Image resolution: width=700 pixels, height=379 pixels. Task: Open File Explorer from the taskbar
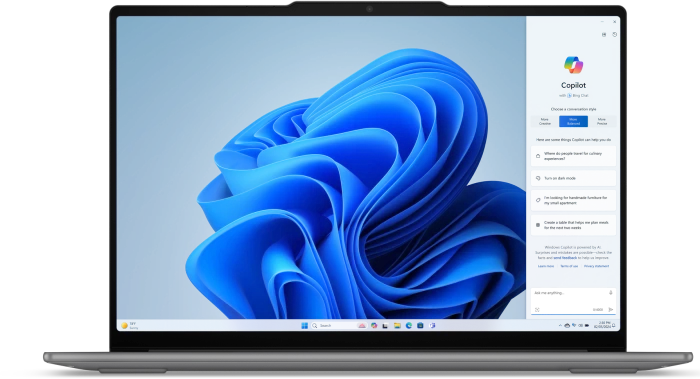(397, 325)
